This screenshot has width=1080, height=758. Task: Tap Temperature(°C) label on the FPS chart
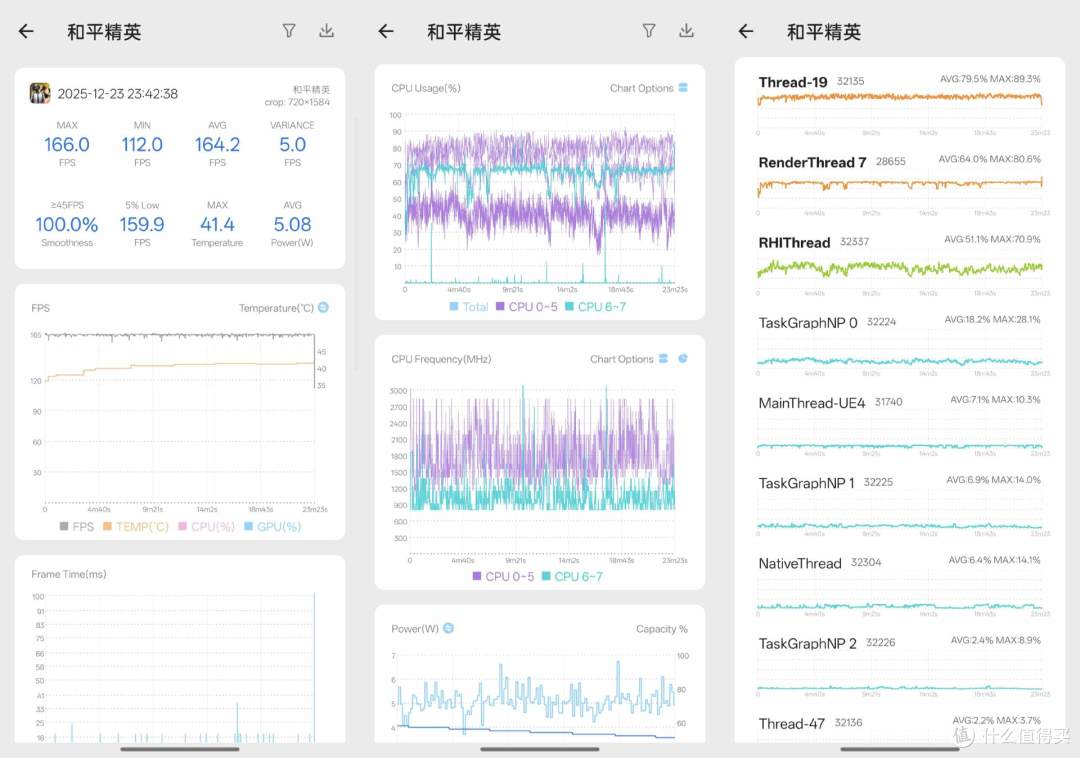point(276,308)
